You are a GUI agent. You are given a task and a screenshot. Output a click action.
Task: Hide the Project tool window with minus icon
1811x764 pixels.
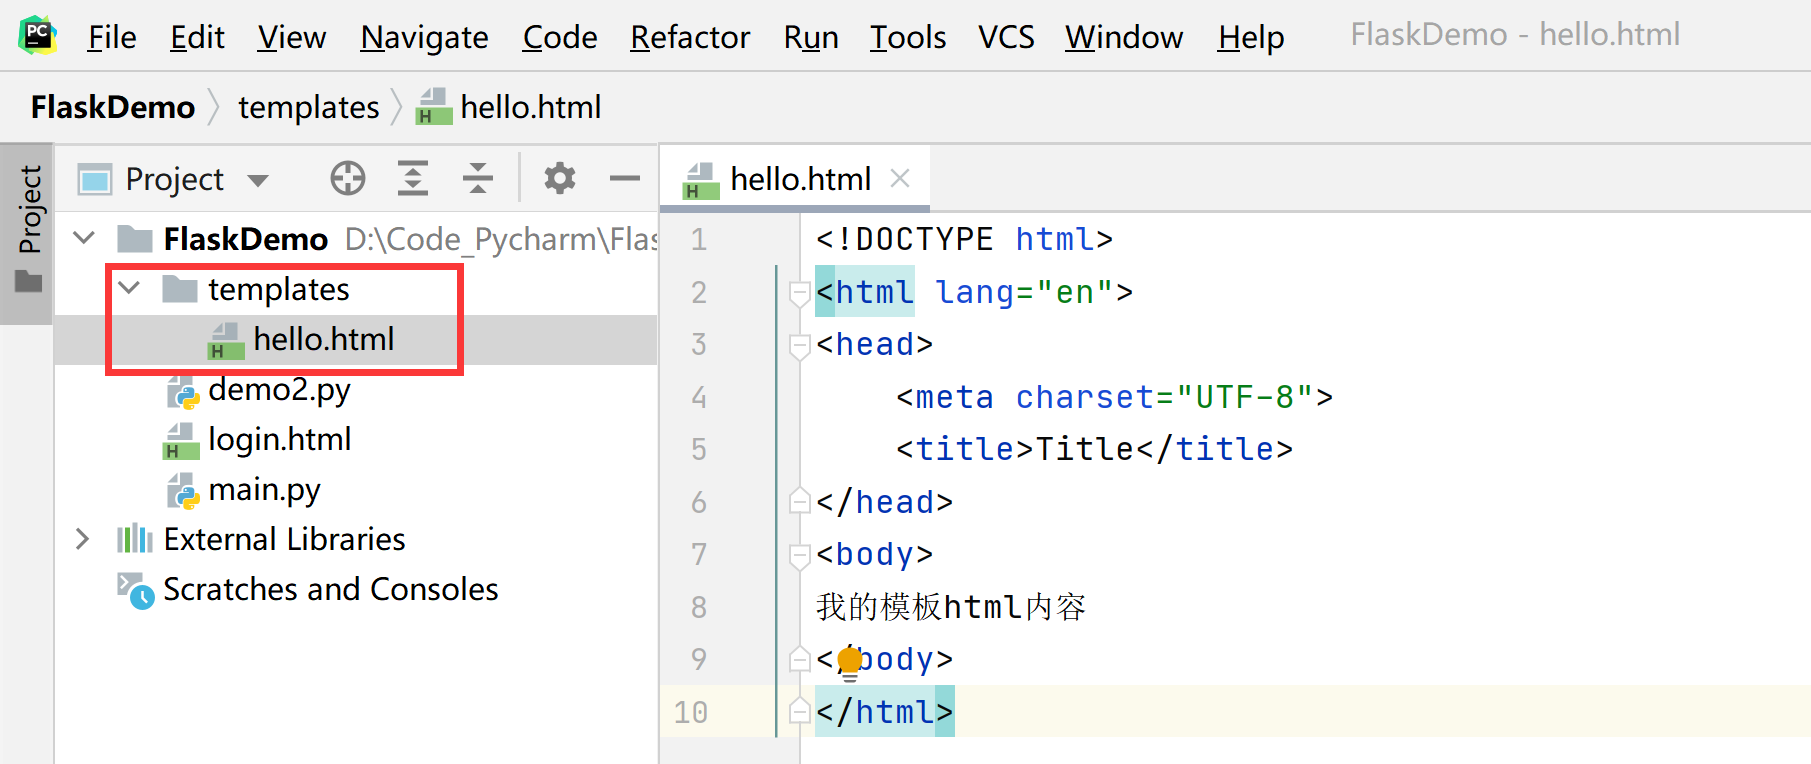click(x=625, y=179)
